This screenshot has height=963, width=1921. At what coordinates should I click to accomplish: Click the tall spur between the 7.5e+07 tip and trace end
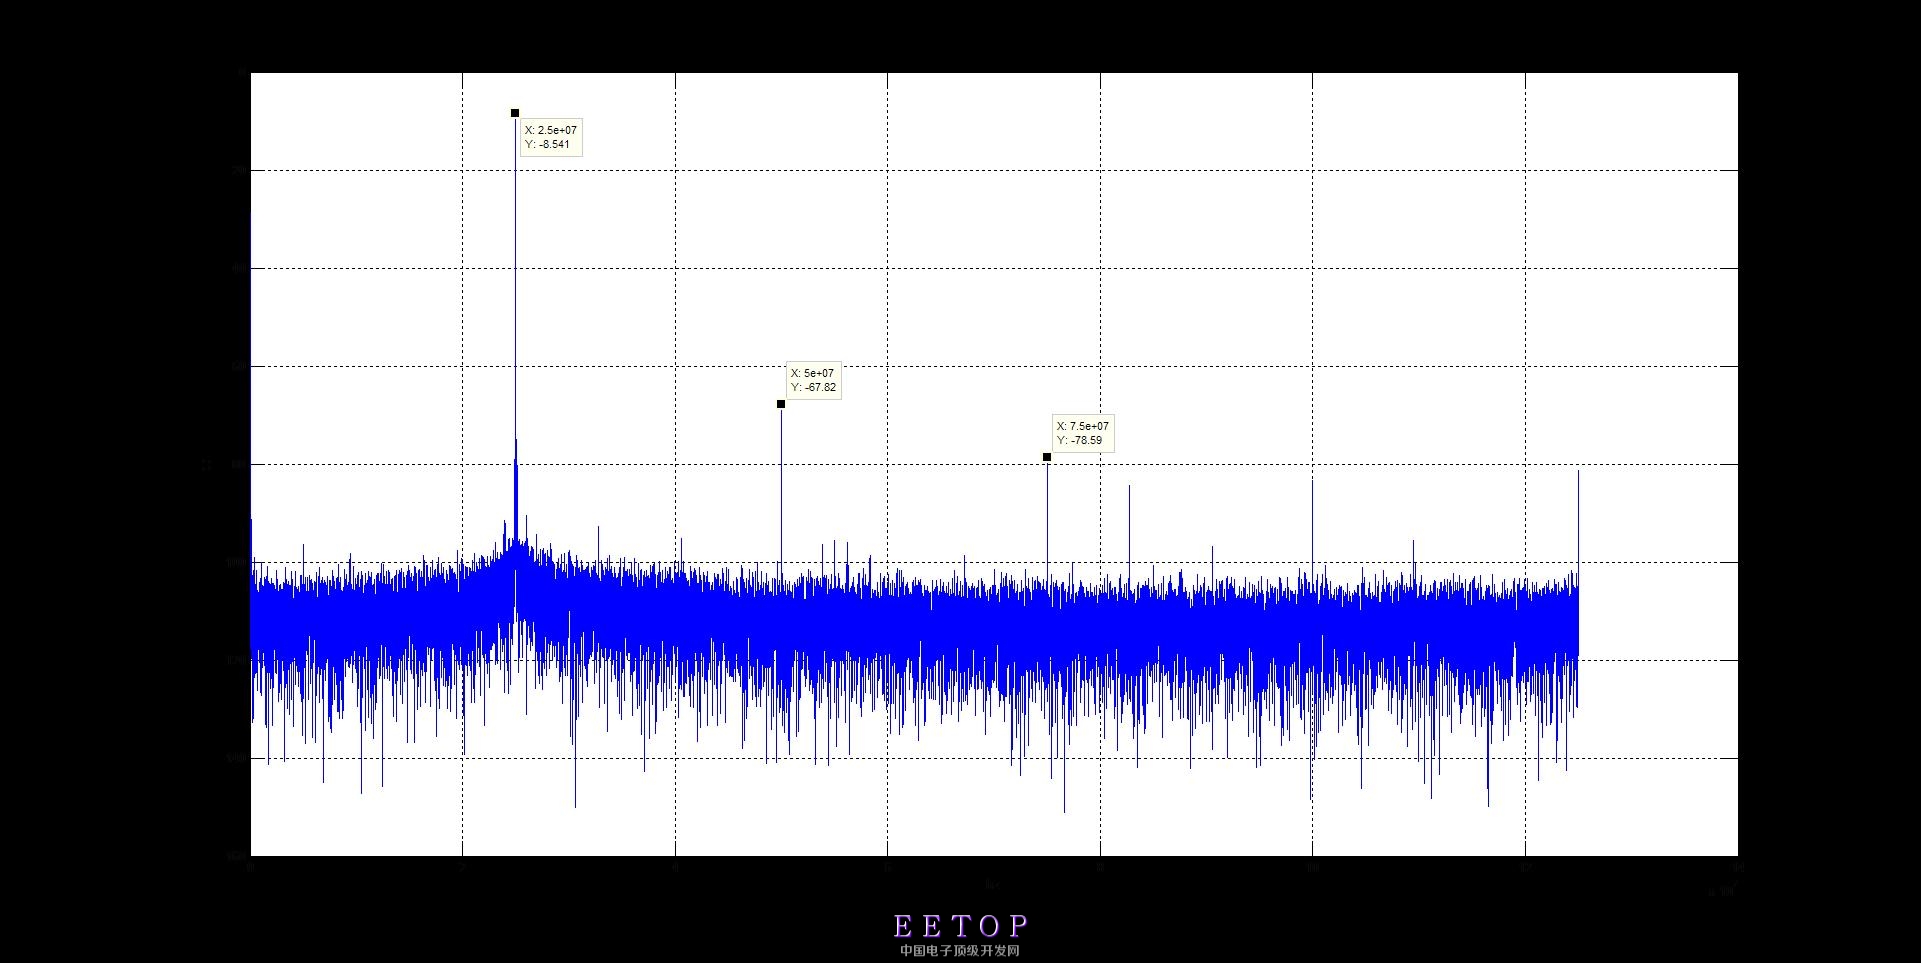(1312, 525)
